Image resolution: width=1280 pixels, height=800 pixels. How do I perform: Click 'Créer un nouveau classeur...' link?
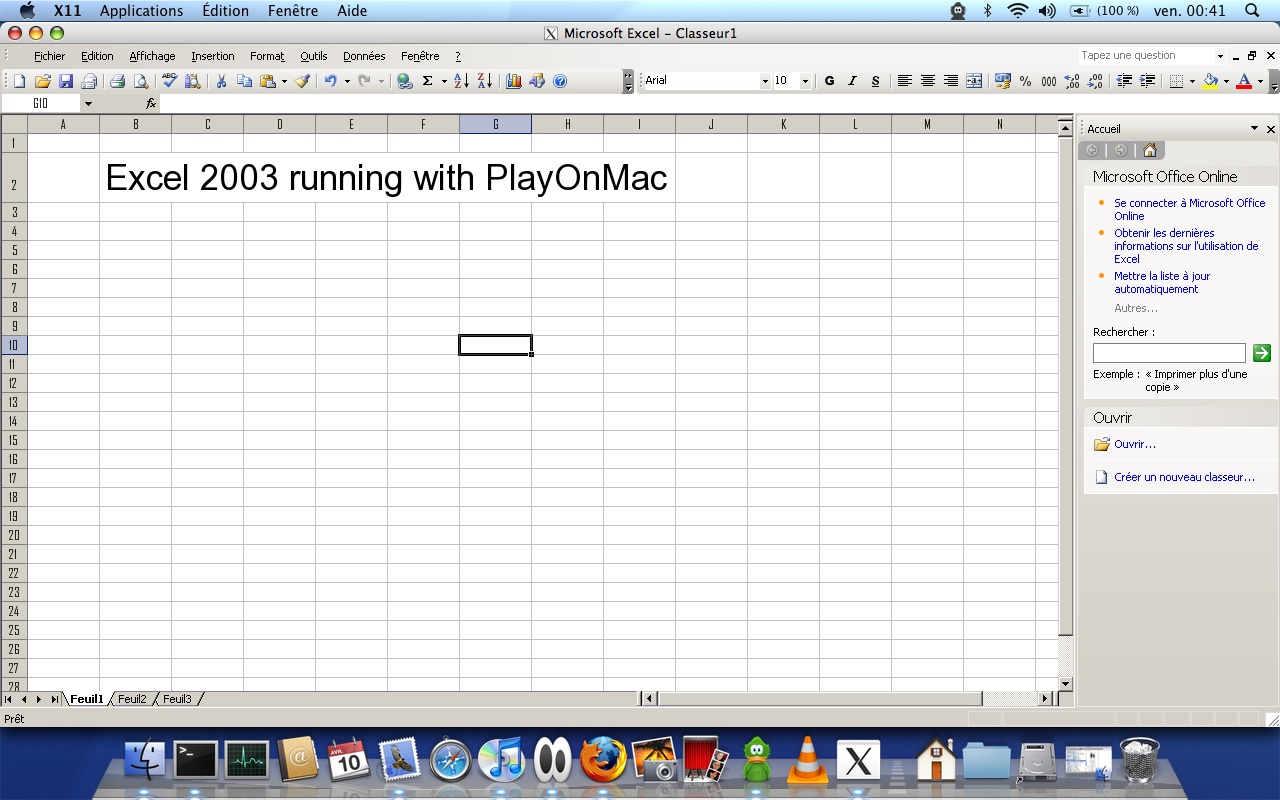pyautogui.click(x=1184, y=477)
